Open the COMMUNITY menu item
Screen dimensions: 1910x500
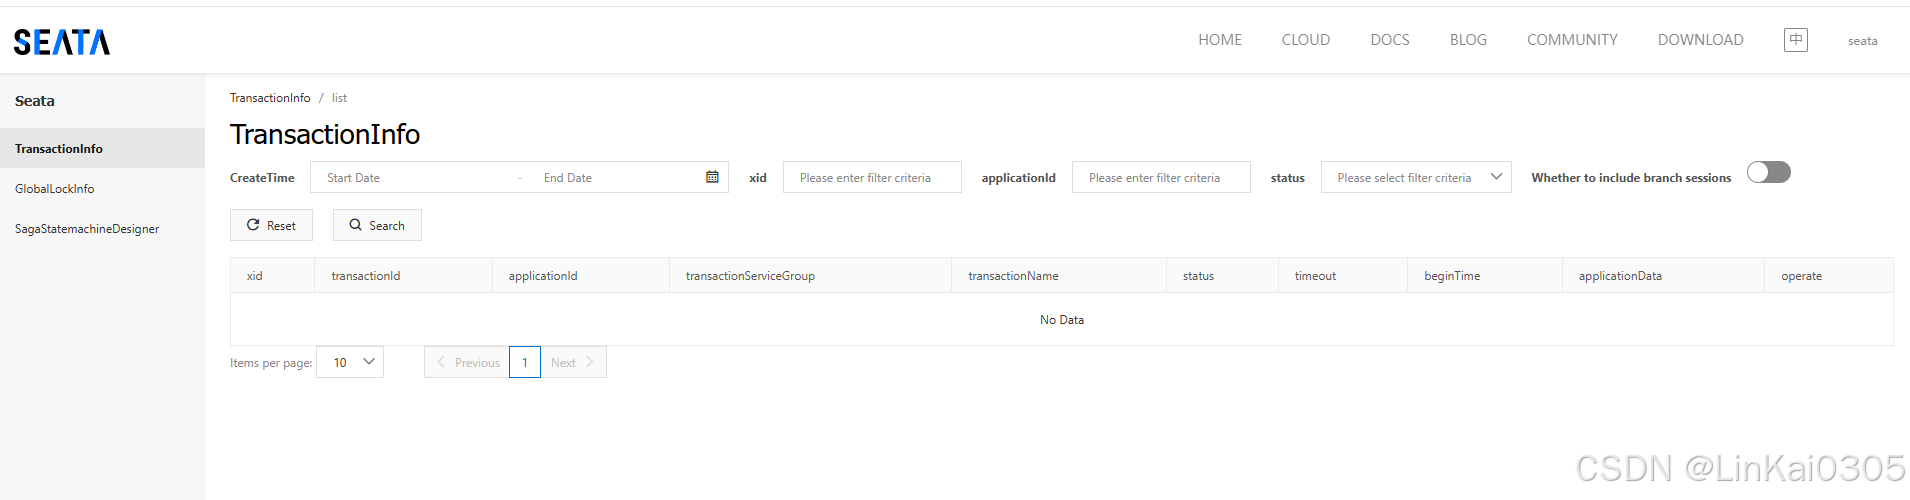pyautogui.click(x=1572, y=40)
